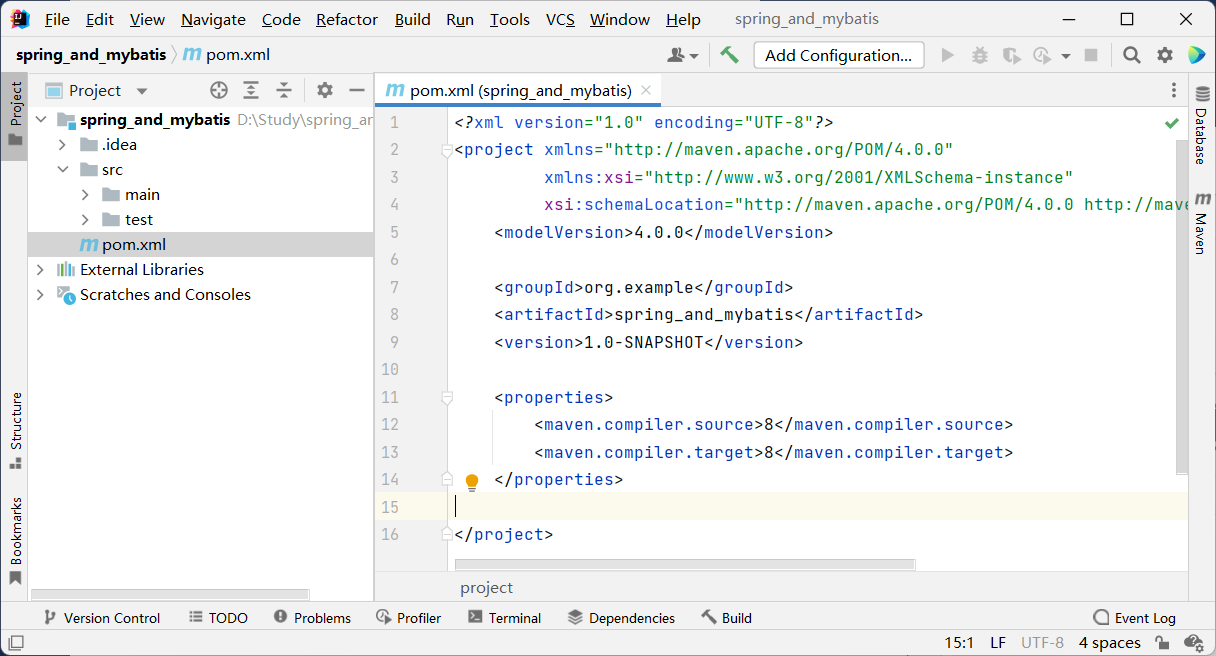Toggle the Bookmarks tool window side tab

click(x=15, y=541)
